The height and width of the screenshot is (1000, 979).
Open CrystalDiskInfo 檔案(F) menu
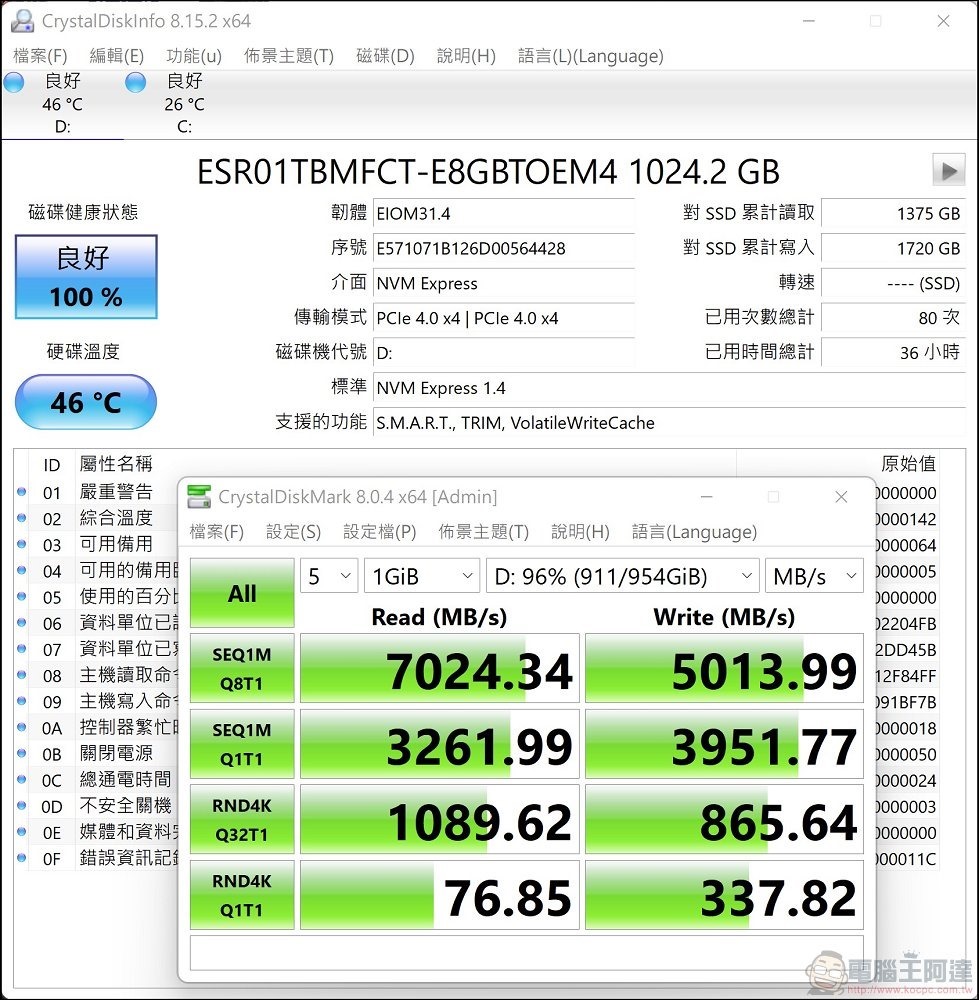[x=40, y=56]
